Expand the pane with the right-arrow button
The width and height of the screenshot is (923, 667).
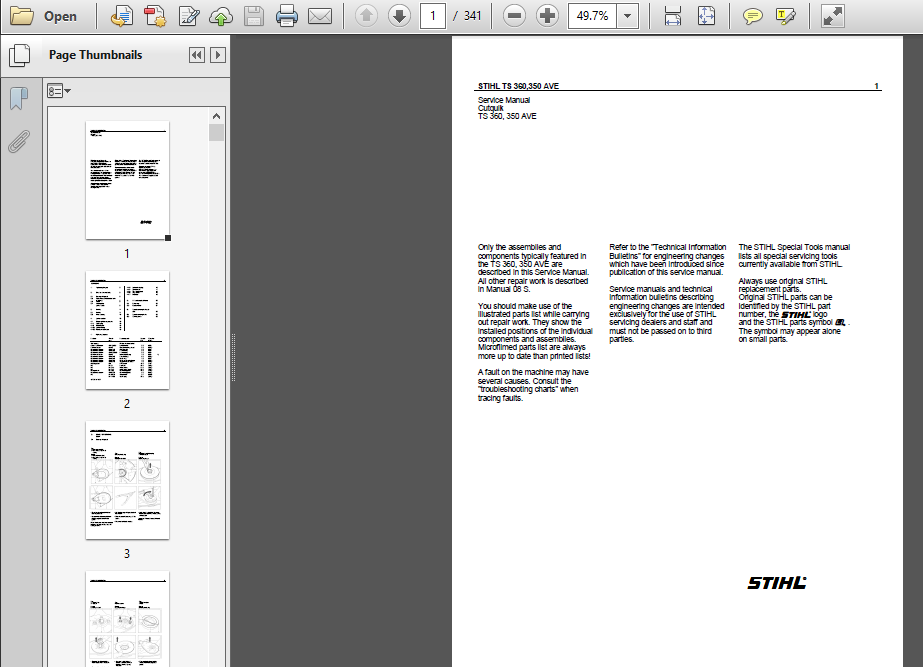tap(218, 55)
